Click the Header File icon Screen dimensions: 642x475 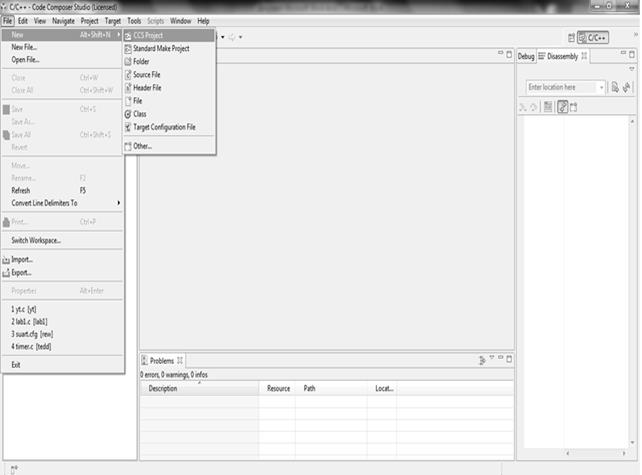[128, 88]
